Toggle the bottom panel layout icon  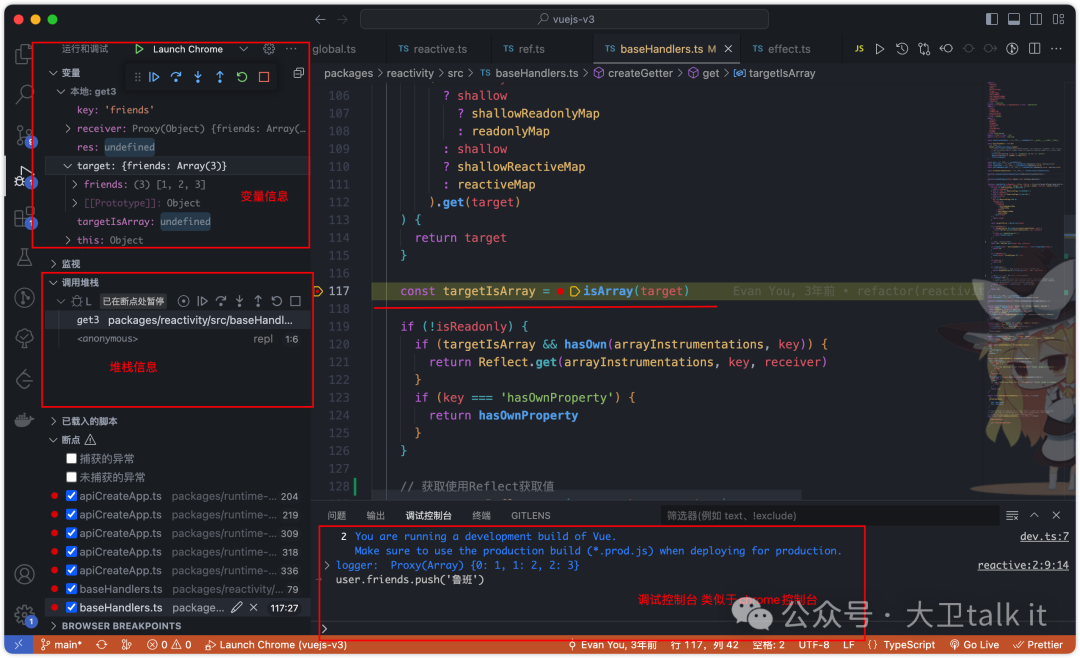(x=1014, y=19)
